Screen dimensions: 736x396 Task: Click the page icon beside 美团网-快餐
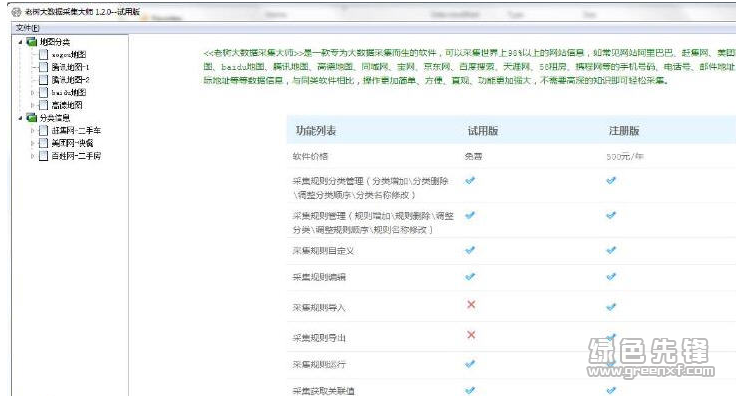pyautogui.click(x=44, y=143)
